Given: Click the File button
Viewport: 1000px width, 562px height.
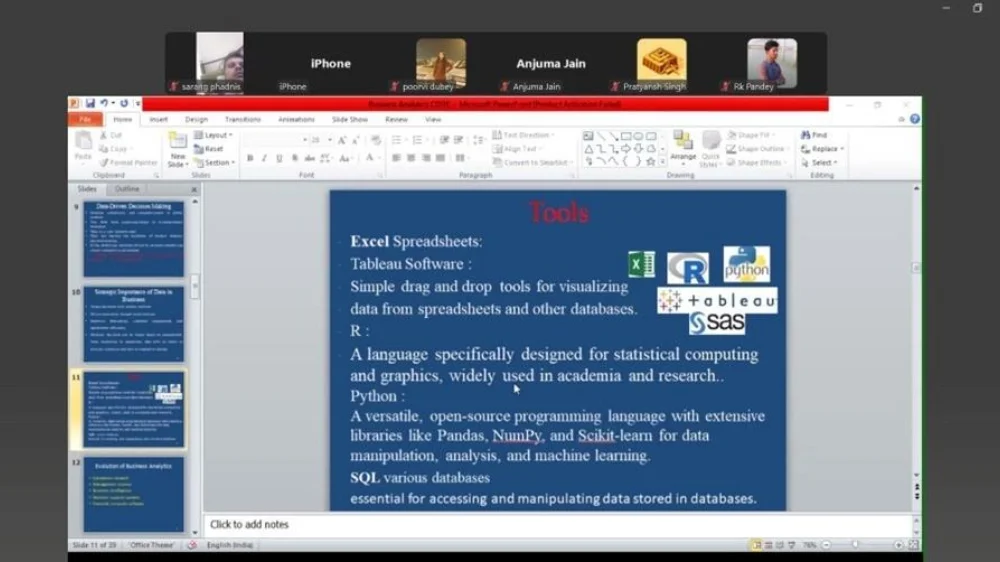Looking at the screenshot, I should coord(85,119).
